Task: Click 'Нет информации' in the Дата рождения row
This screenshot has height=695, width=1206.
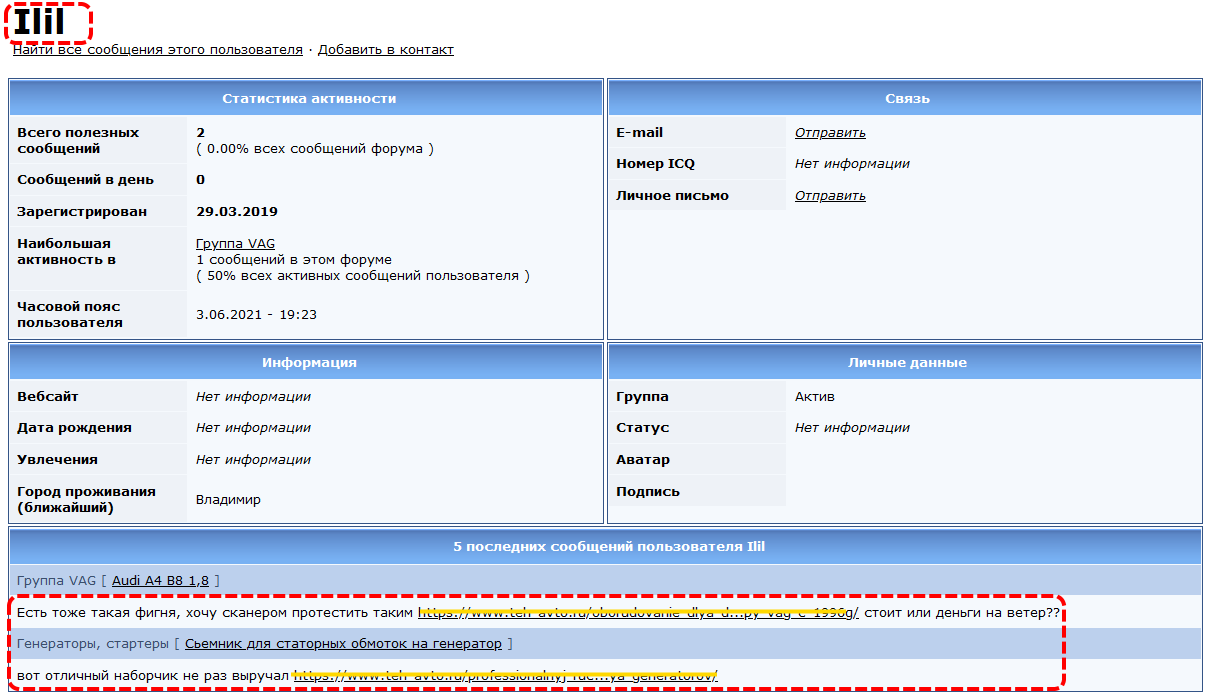Action: (253, 427)
